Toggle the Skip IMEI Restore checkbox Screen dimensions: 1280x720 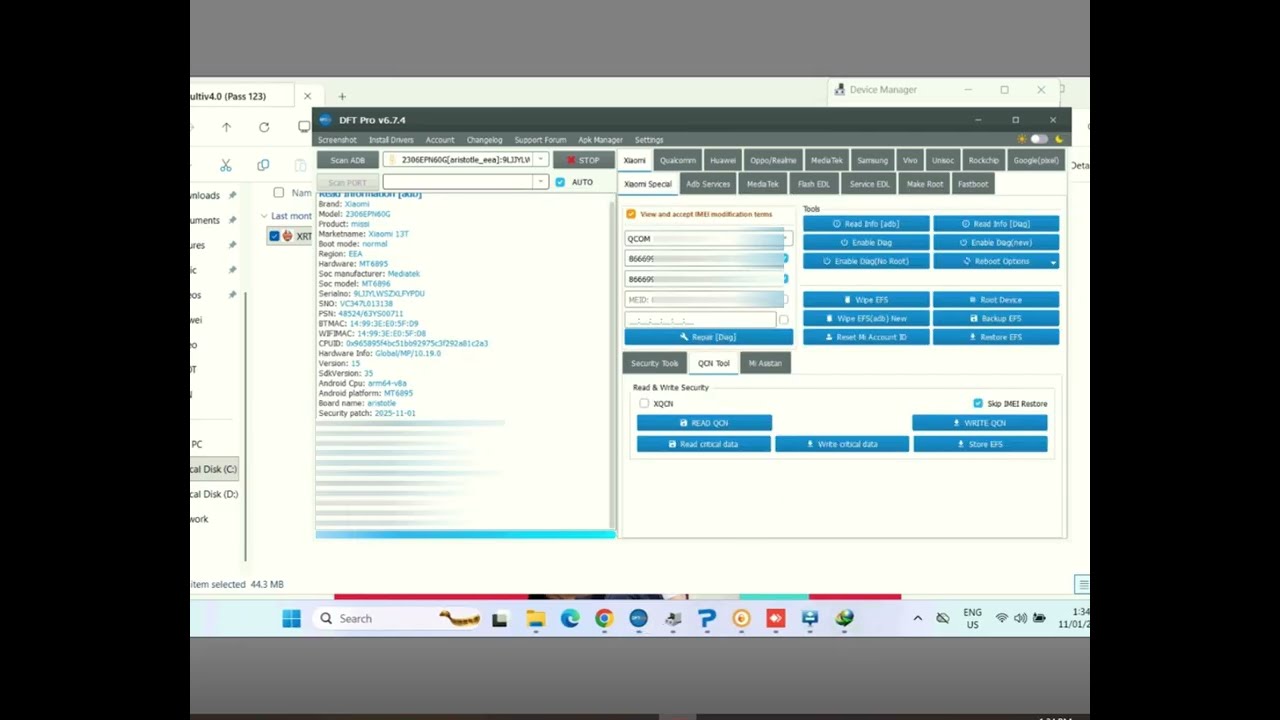click(x=978, y=403)
